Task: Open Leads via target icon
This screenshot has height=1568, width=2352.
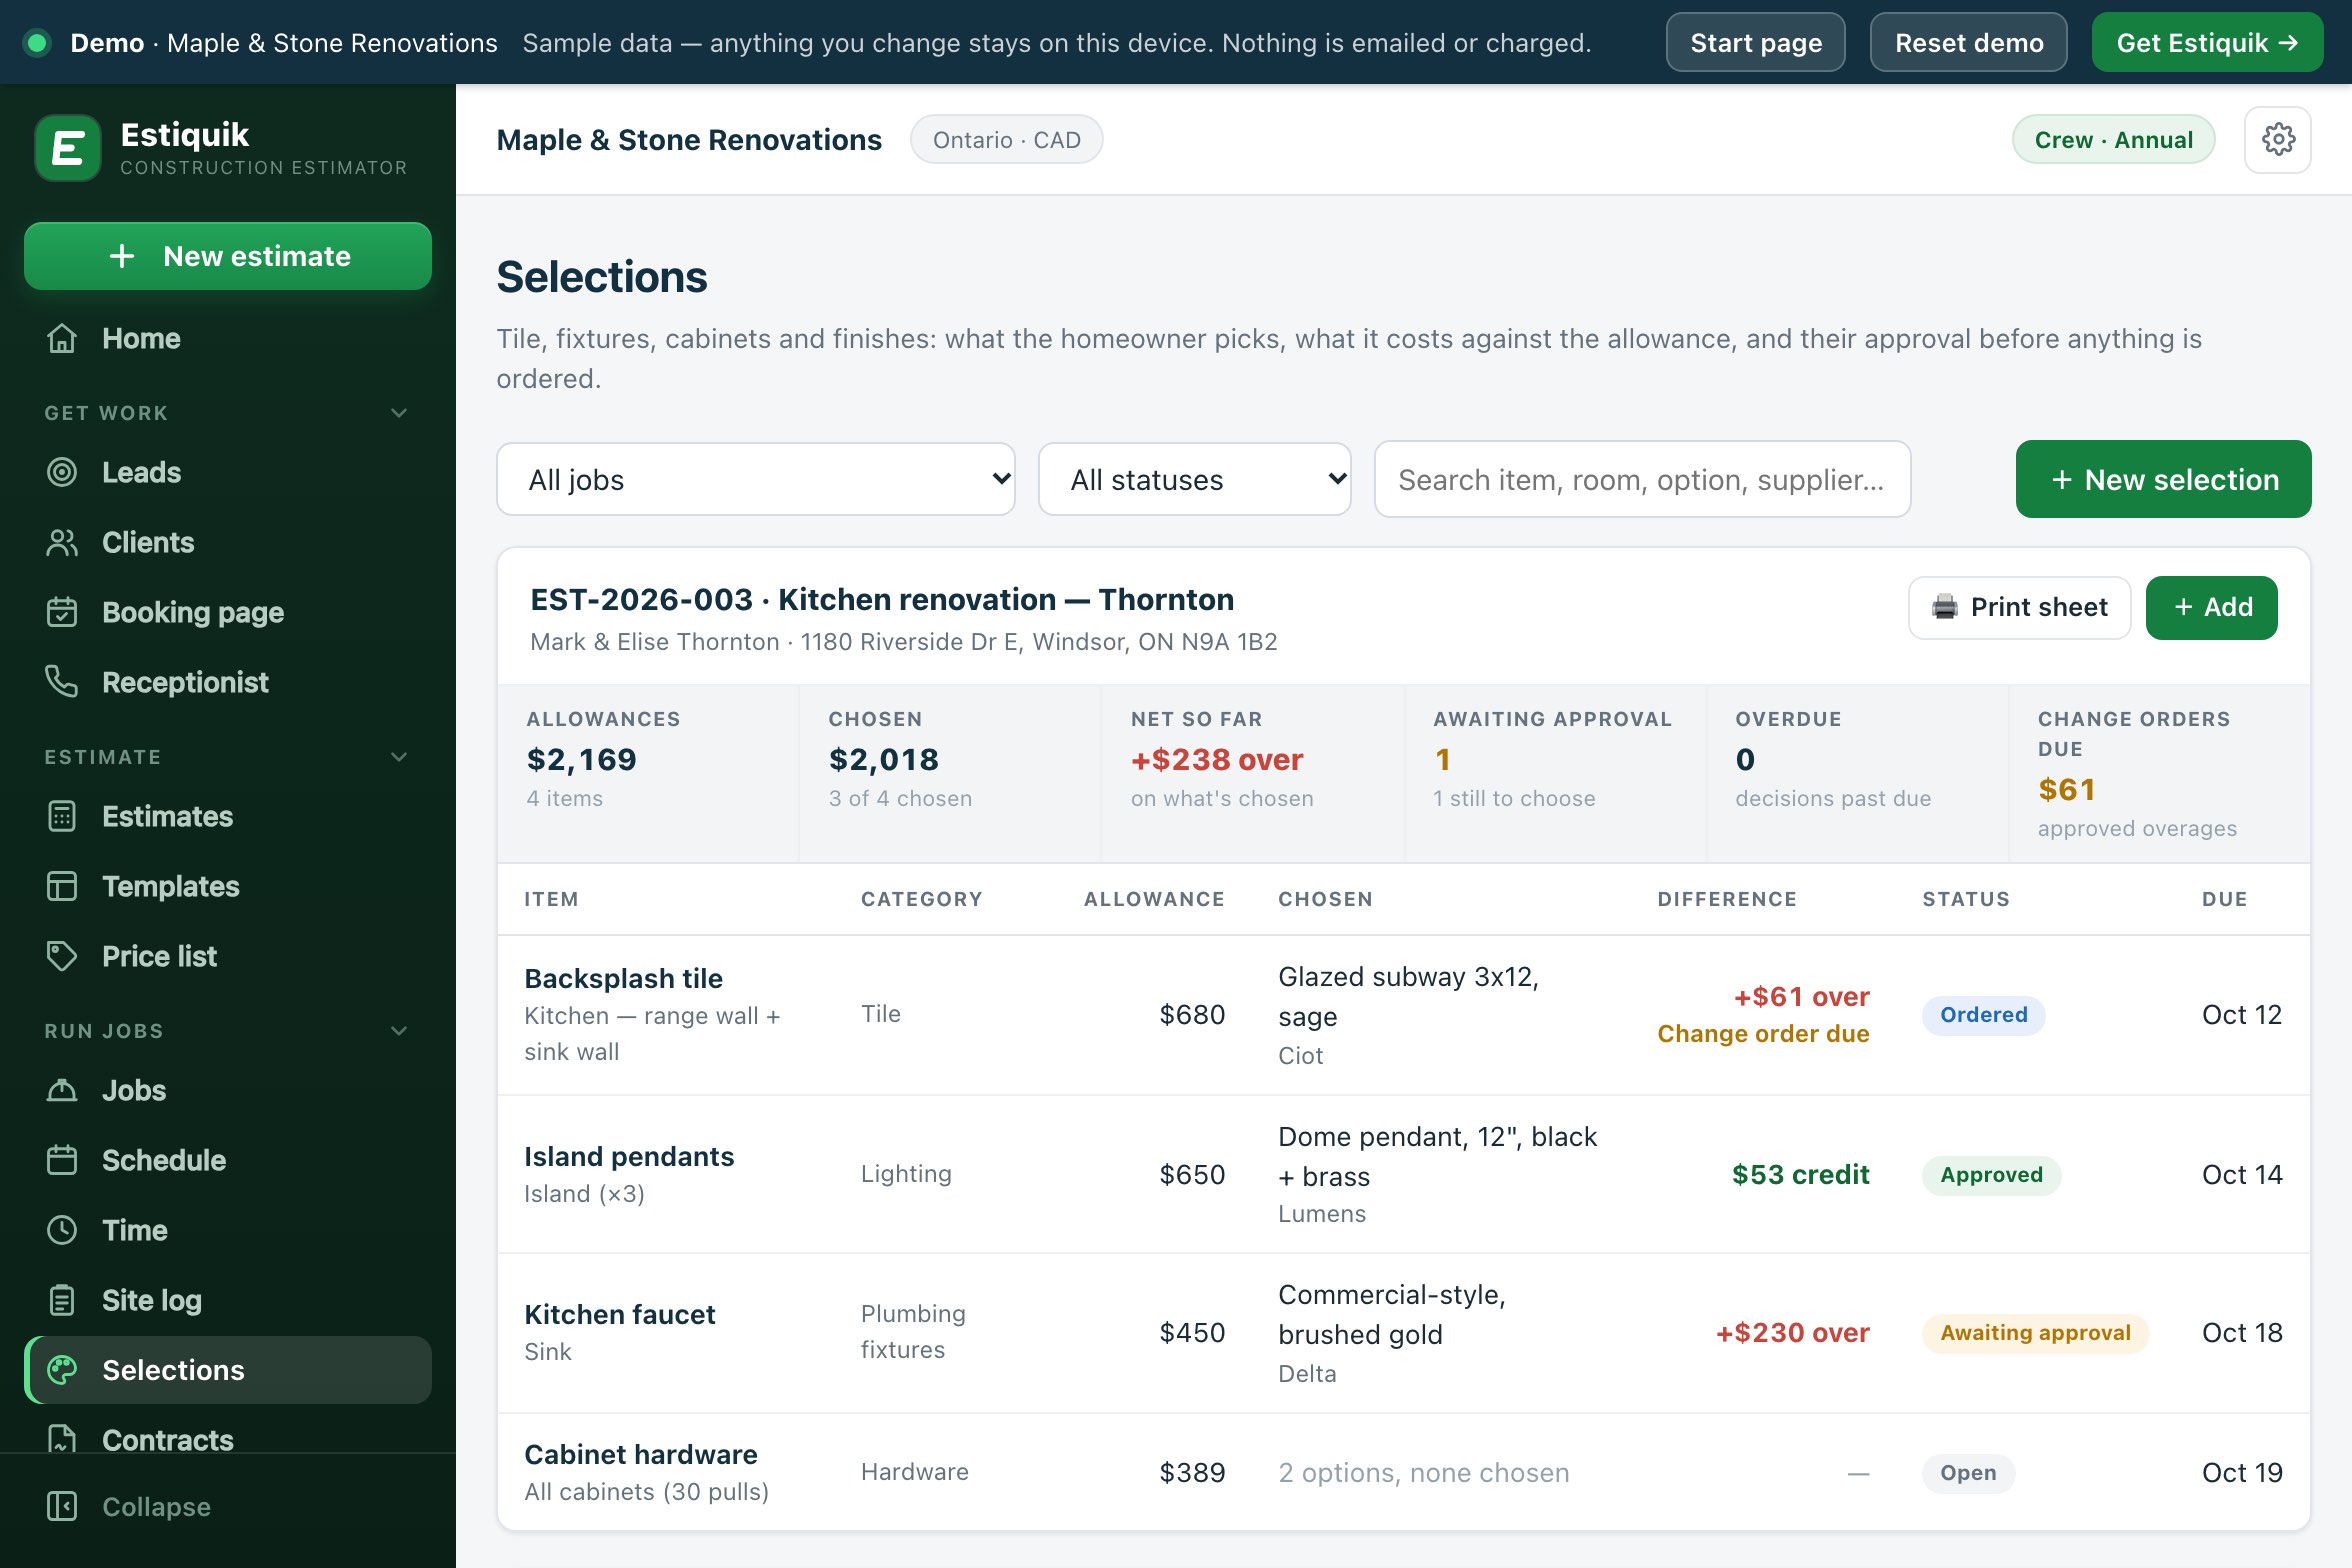Action: click(62, 472)
